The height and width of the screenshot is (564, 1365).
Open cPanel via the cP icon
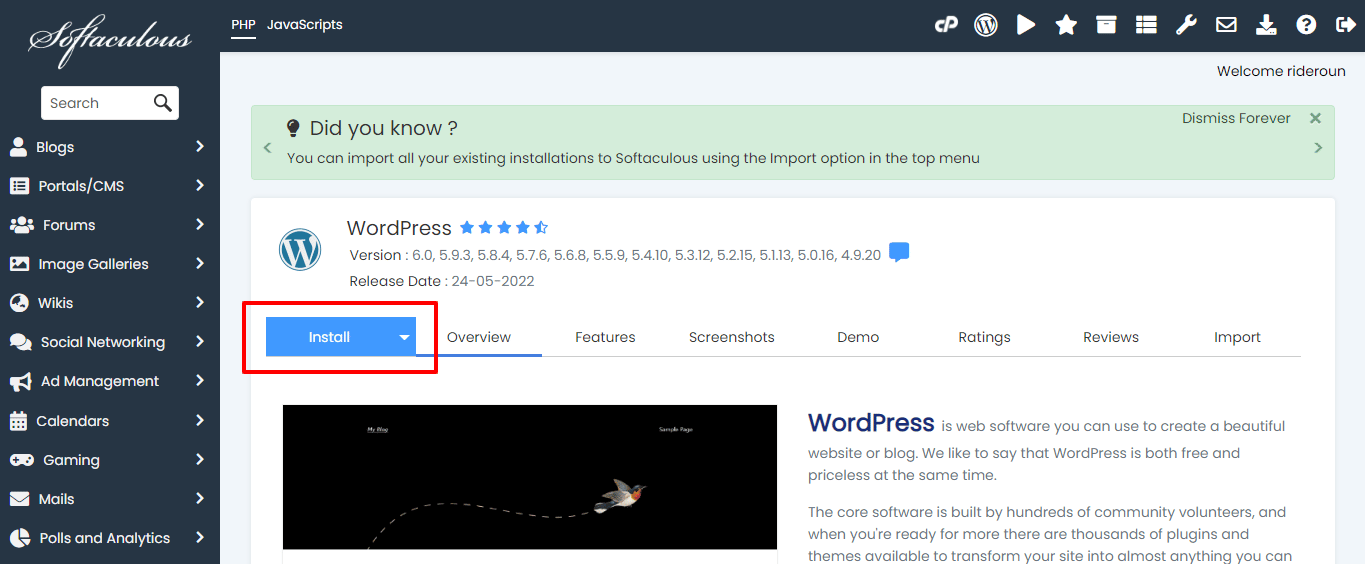[946, 25]
